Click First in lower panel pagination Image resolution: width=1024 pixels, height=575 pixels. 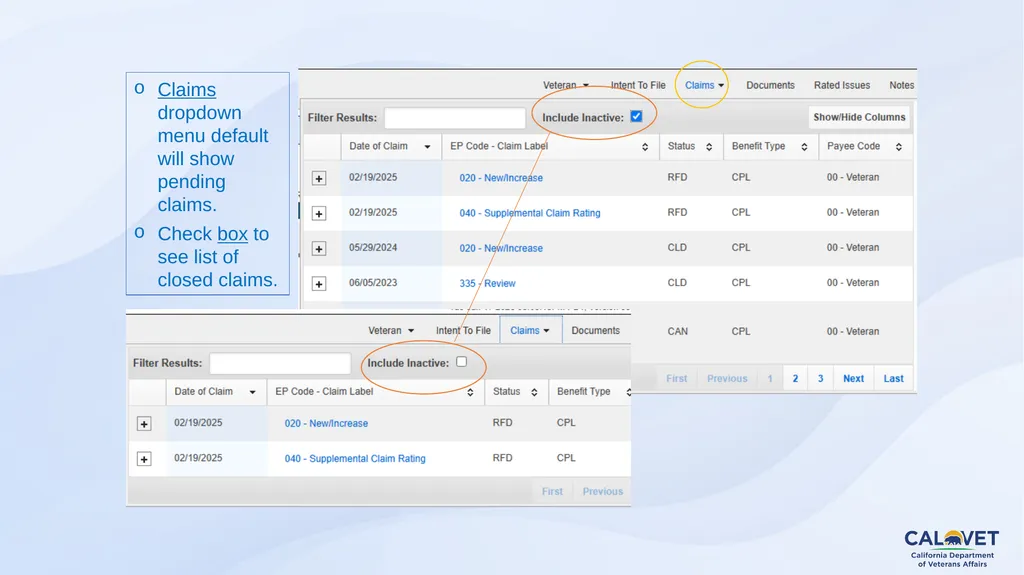pos(552,491)
